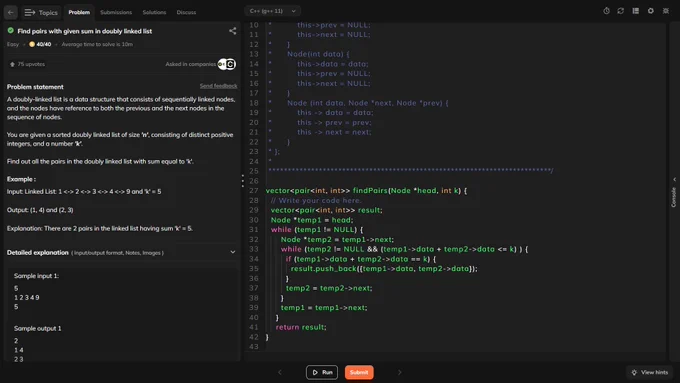Screen dimensions: 680x383
Task: Open the C++ (g++ 11) language dropdown
Action: click(x=272, y=11)
